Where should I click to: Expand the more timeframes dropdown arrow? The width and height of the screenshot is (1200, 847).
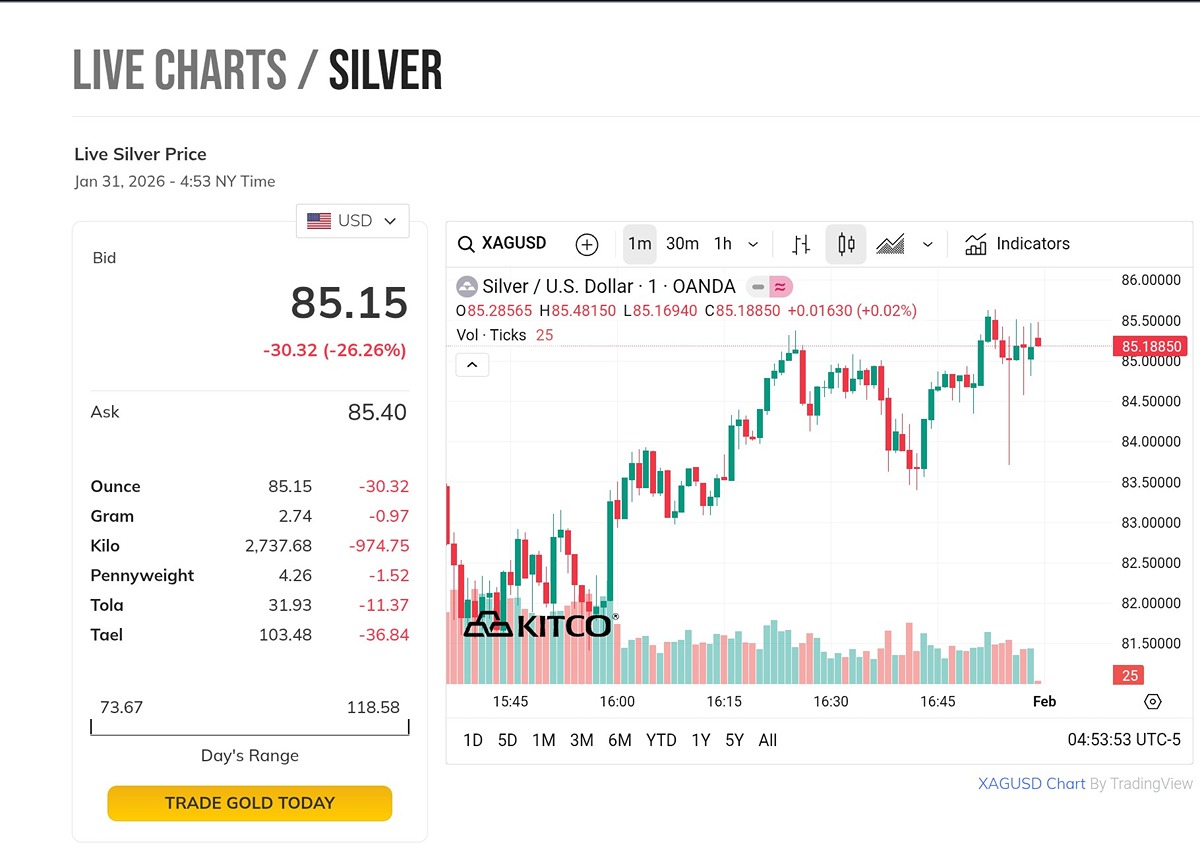coord(753,244)
